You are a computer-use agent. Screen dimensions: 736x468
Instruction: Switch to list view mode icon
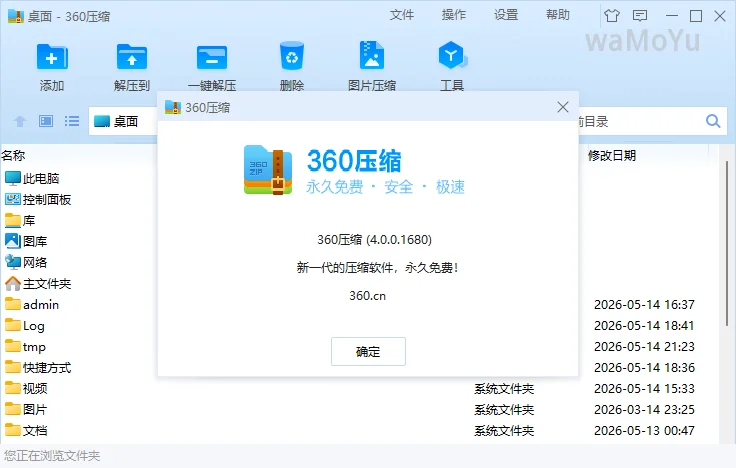coord(72,121)
